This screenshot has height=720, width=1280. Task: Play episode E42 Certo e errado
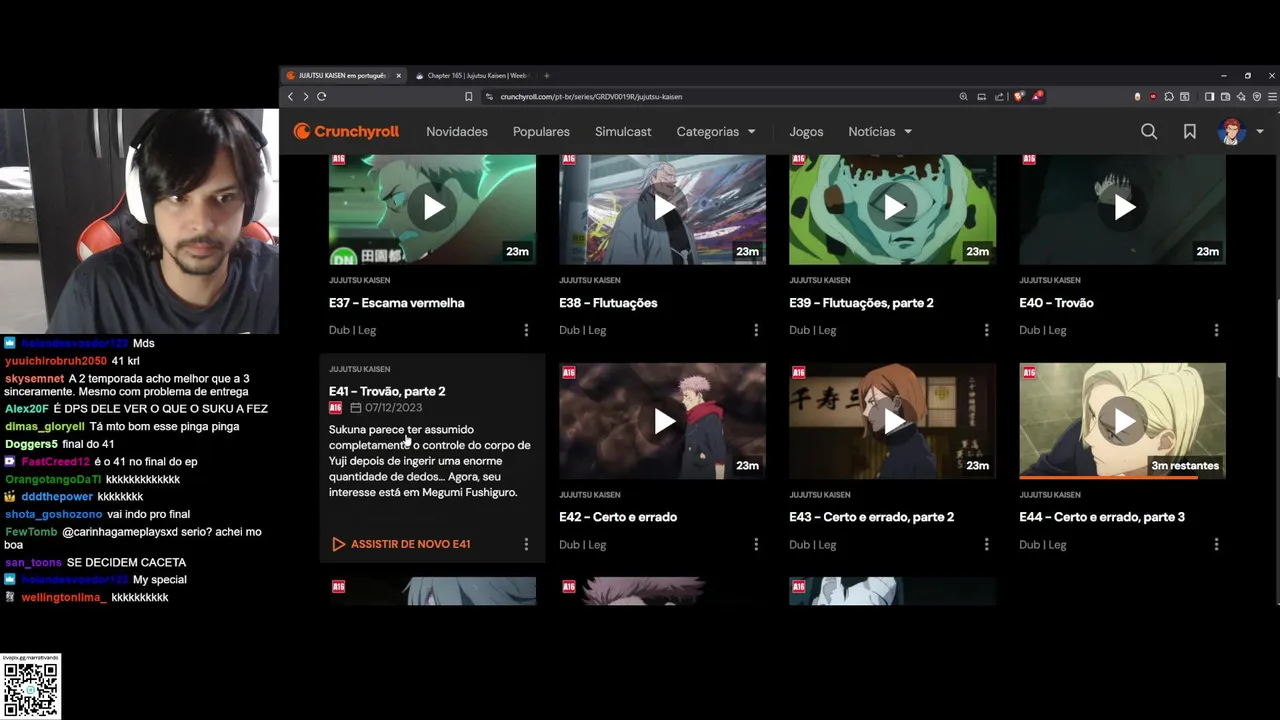[662, 421]
